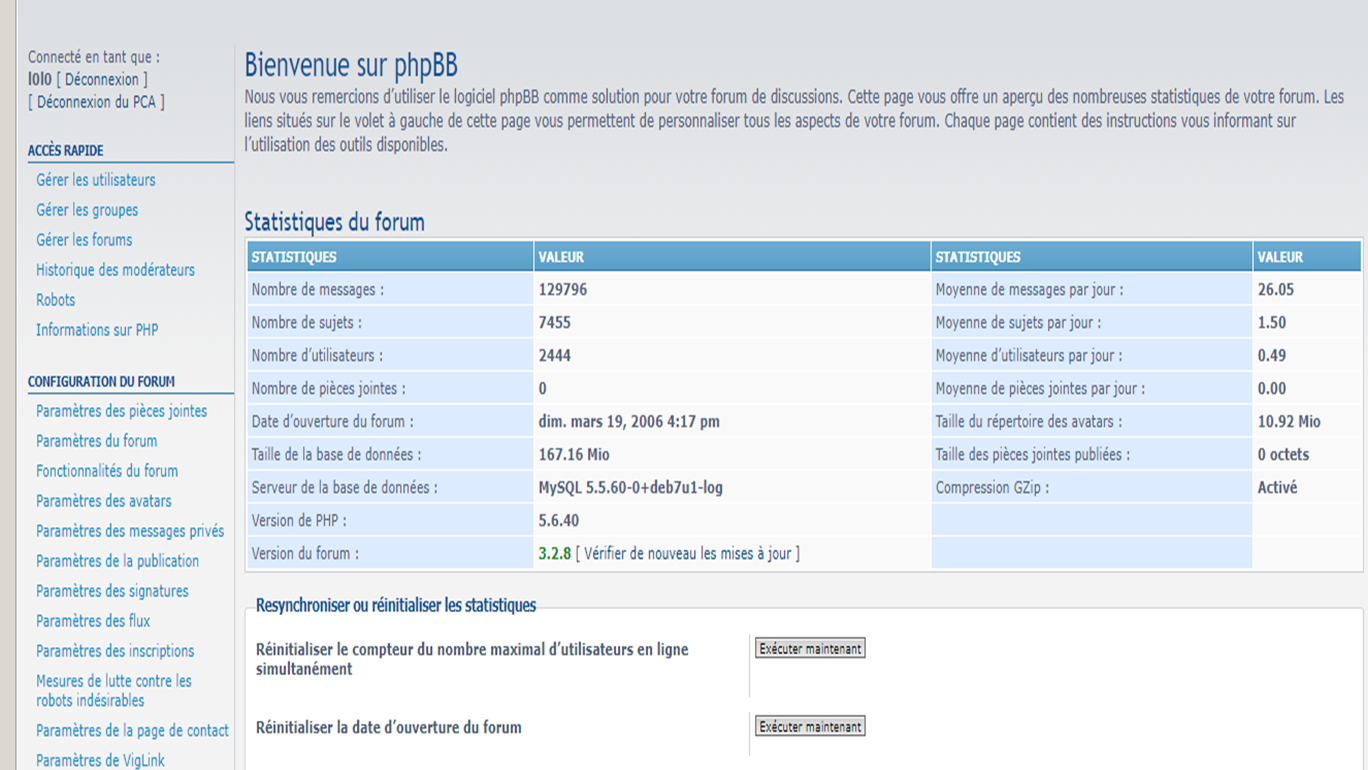Click the Déconnexion link
Viewport: 1368px width, 770px height.
pyautogui.click(x=101, y=79)
